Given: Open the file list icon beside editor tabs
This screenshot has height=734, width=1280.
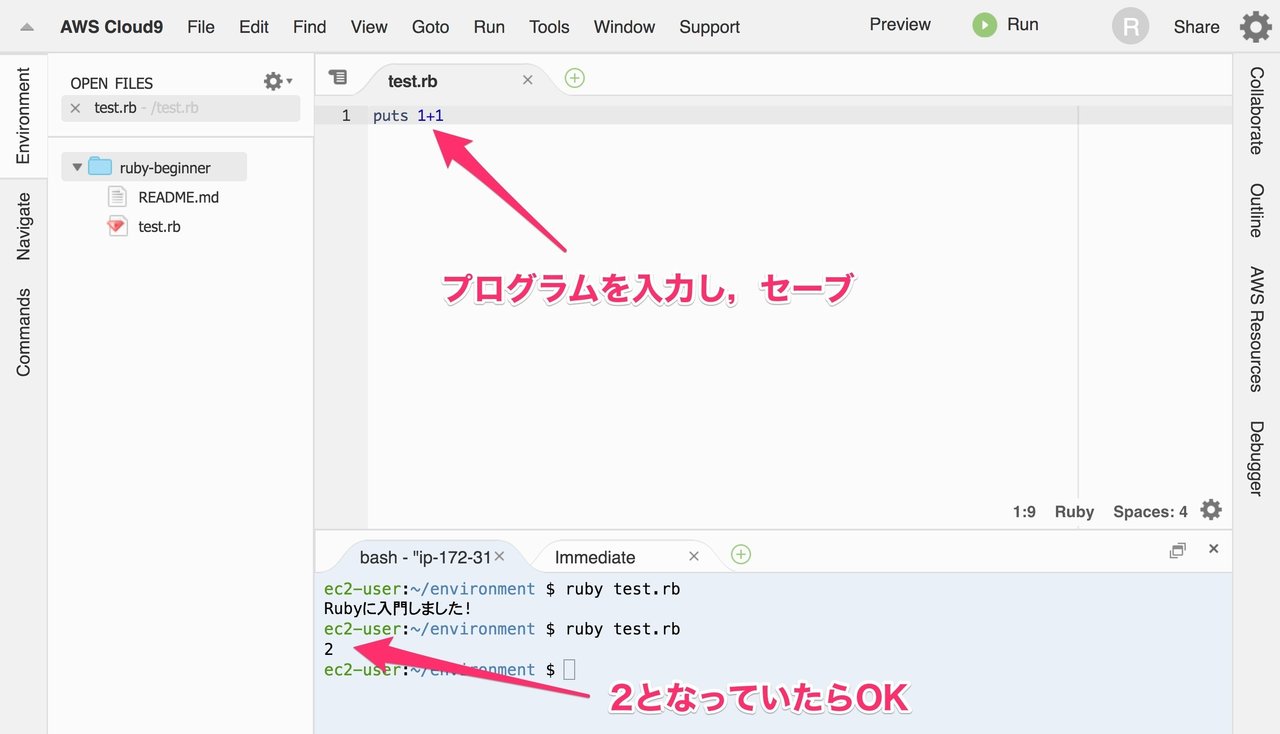Looking at the screenshot, I should [338, 77].
